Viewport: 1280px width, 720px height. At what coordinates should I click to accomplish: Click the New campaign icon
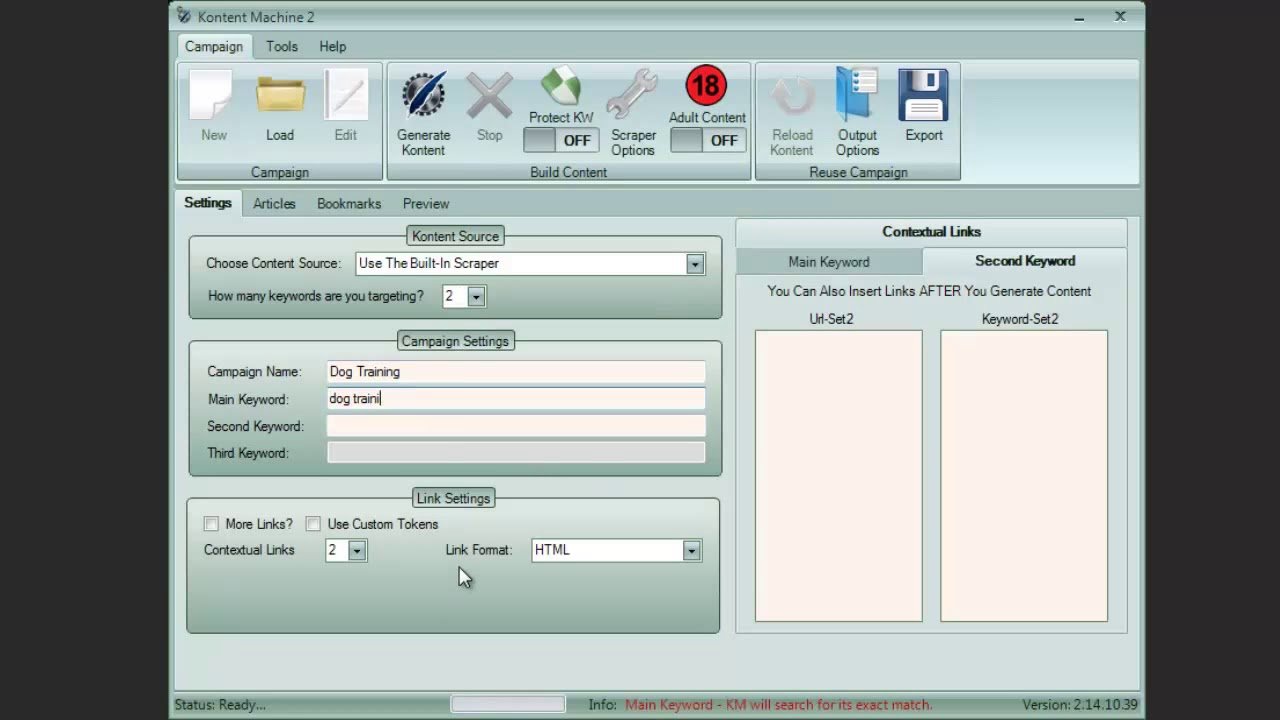click(x=213, y=95)
